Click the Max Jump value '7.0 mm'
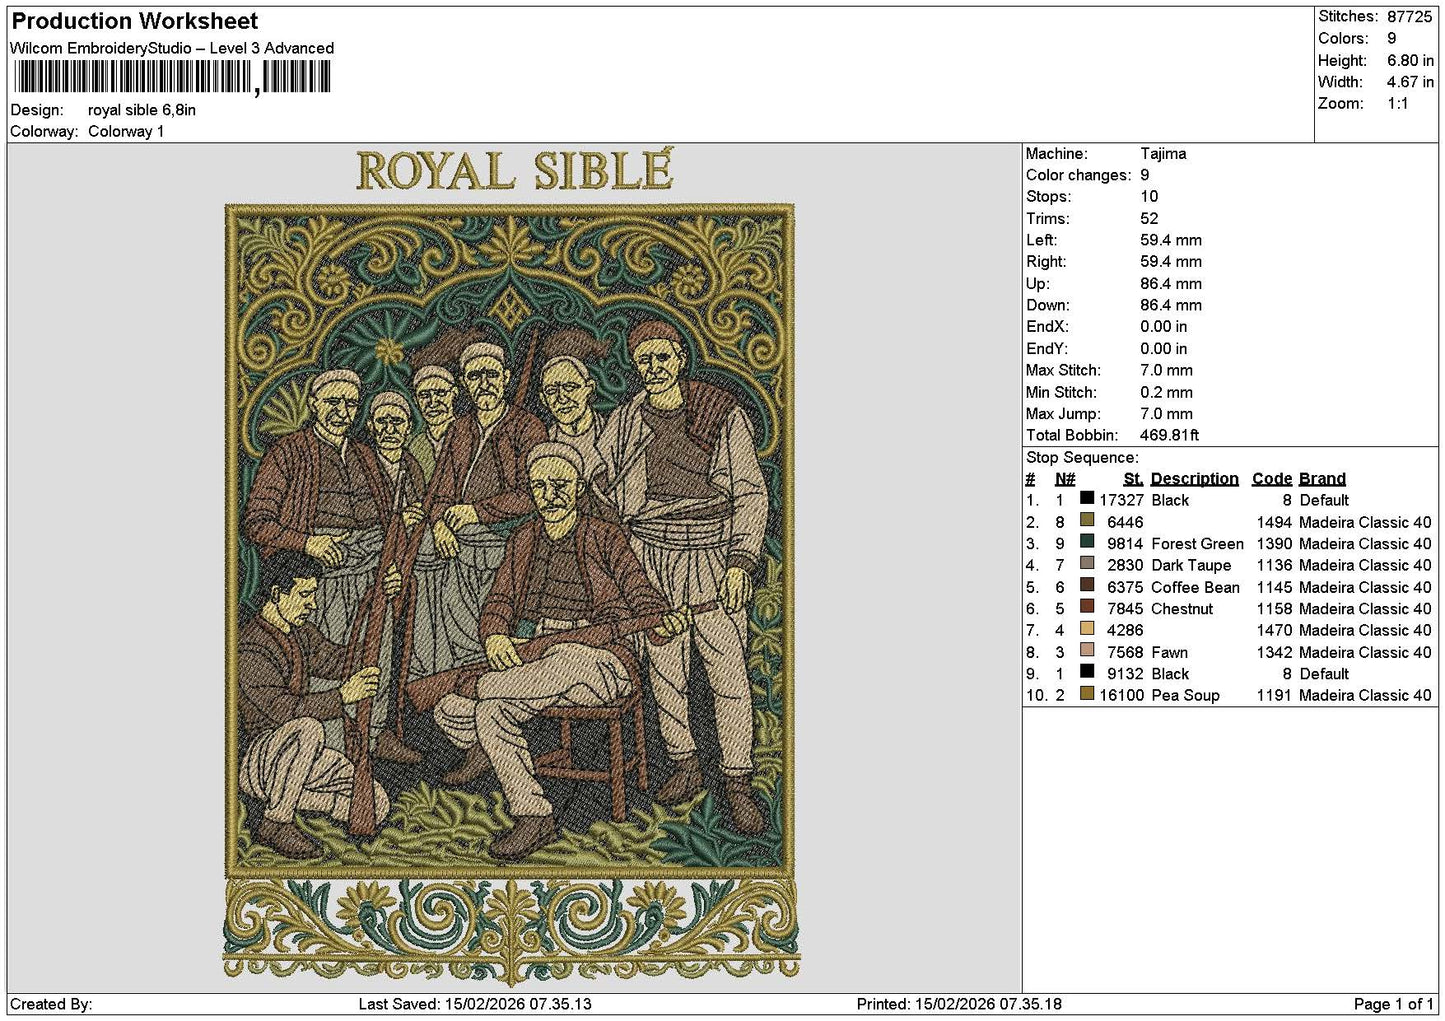Image resolution: width=1445 pixels, height=1021 pixels. point(1166,414)
